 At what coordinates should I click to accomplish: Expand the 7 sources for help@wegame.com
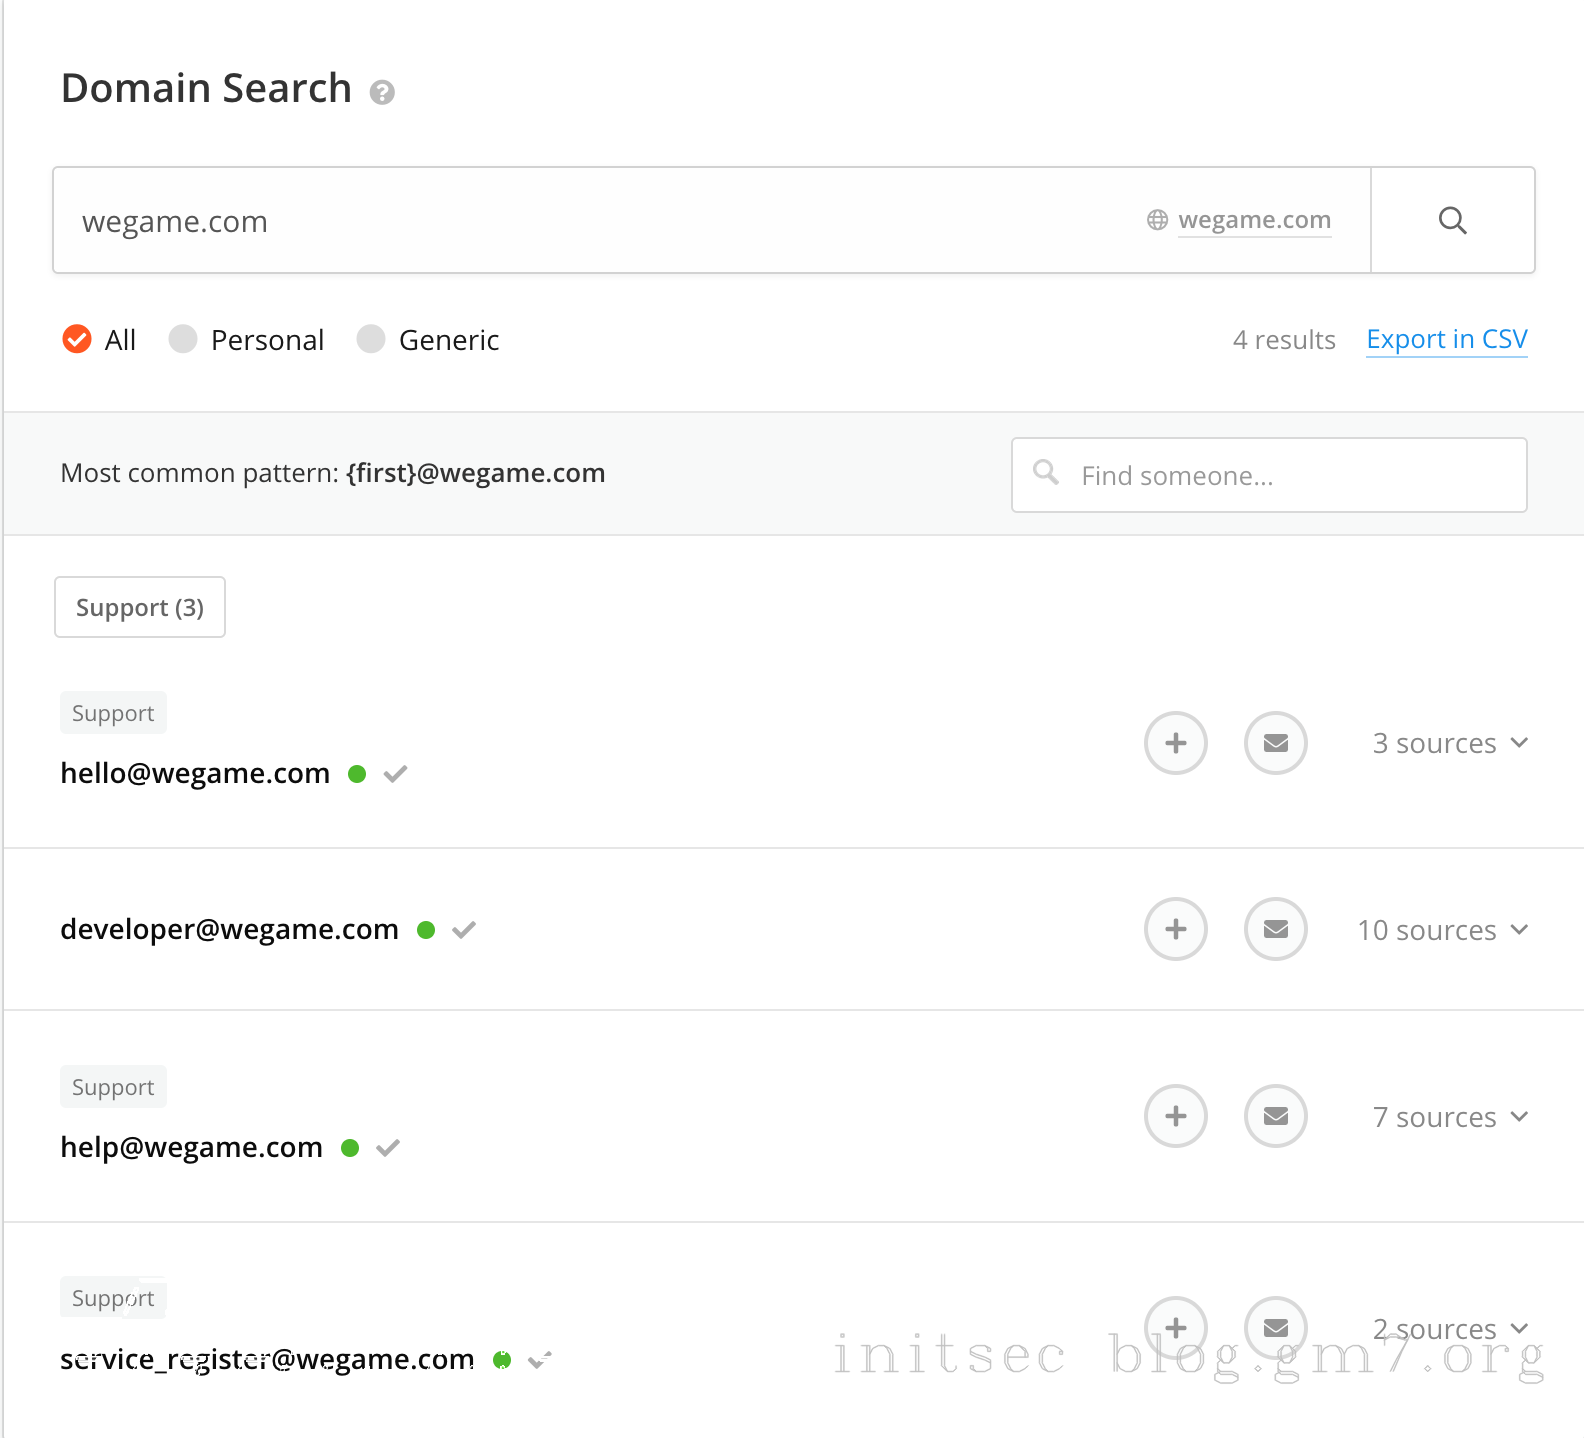point(1449,1117)
